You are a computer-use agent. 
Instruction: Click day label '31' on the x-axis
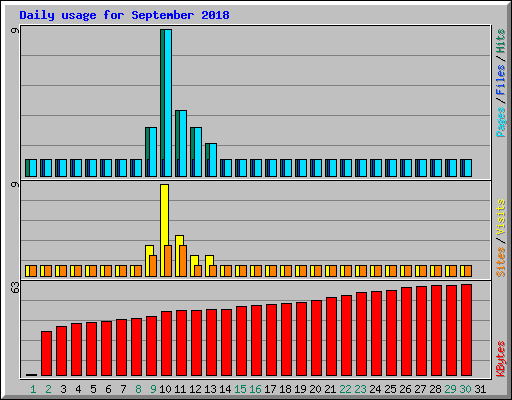480,389
